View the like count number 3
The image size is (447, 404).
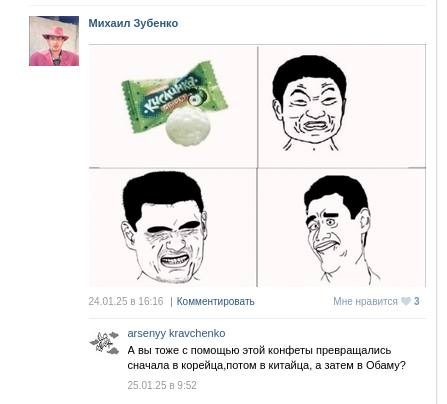(417, 301)
